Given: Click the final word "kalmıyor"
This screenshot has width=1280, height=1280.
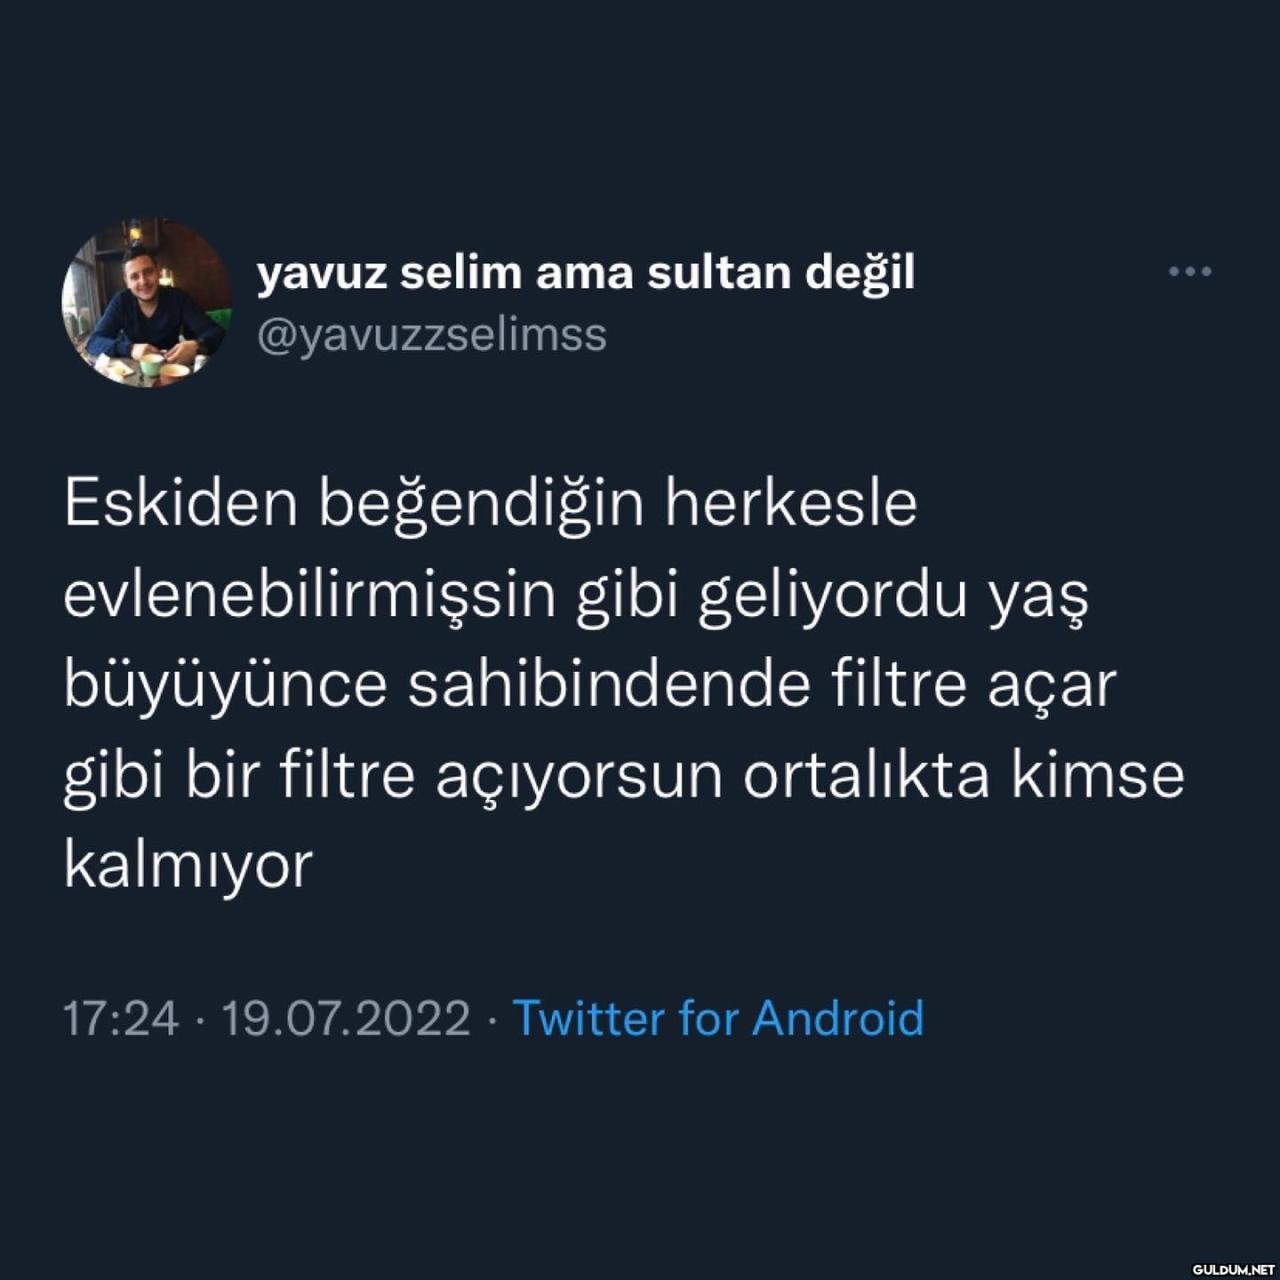Looking at the screenshot, I should 189,865.
